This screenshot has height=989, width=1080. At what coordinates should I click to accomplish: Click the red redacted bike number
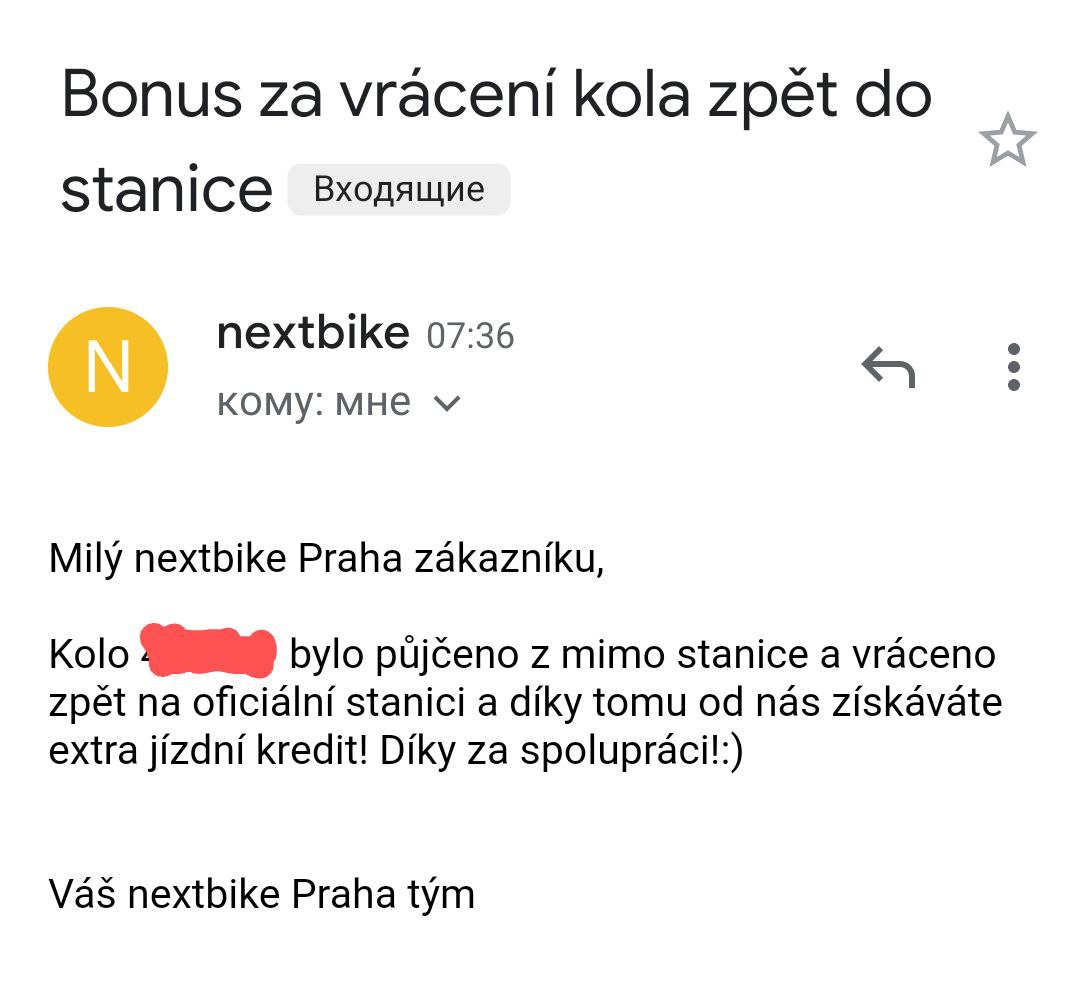pyautogui.click(x=208, y=650)
